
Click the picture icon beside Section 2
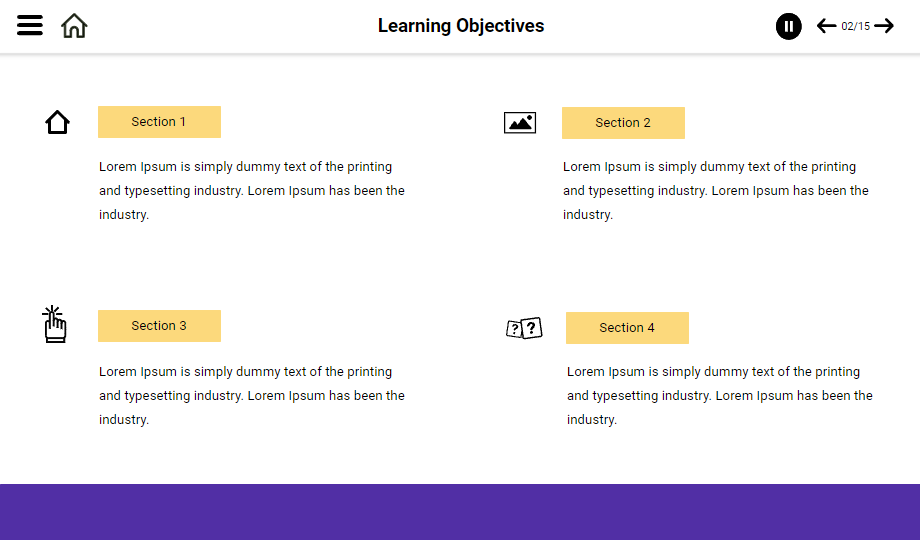pos(520,123)
